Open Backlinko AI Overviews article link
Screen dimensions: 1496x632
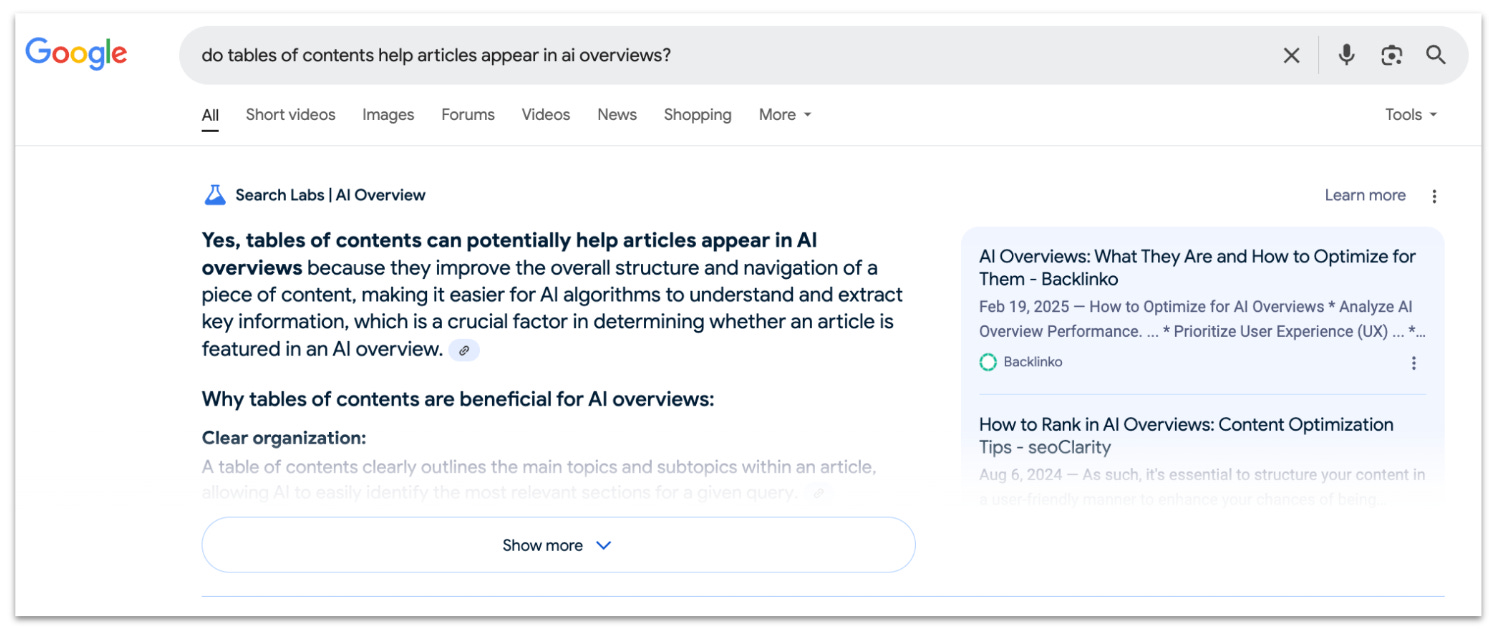(x=1197, y=268)
